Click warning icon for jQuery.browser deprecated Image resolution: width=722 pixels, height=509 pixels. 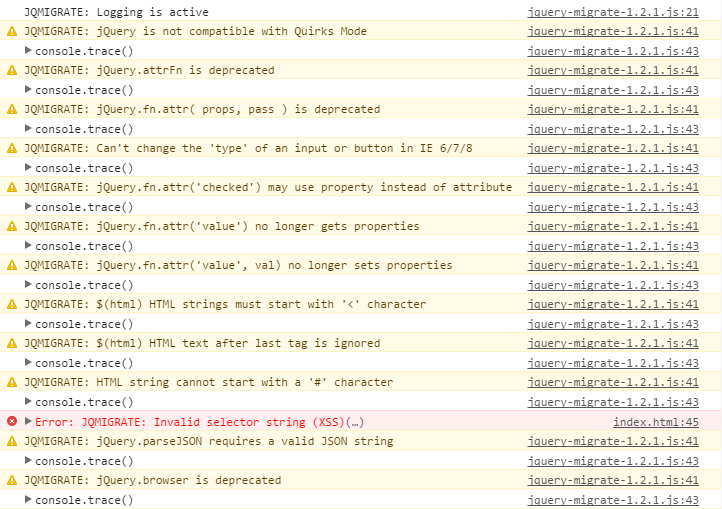(x=12, y=480)
